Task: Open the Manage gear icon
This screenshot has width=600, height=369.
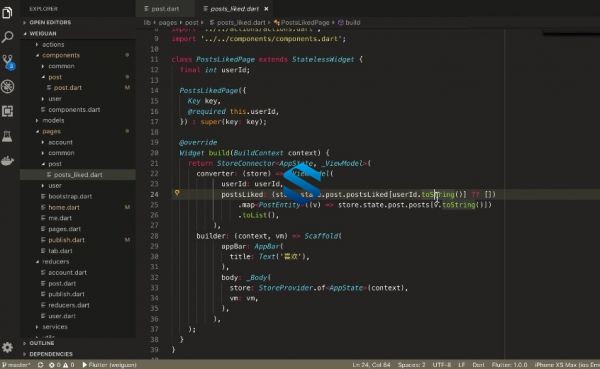Action: (x=7, y=347)
